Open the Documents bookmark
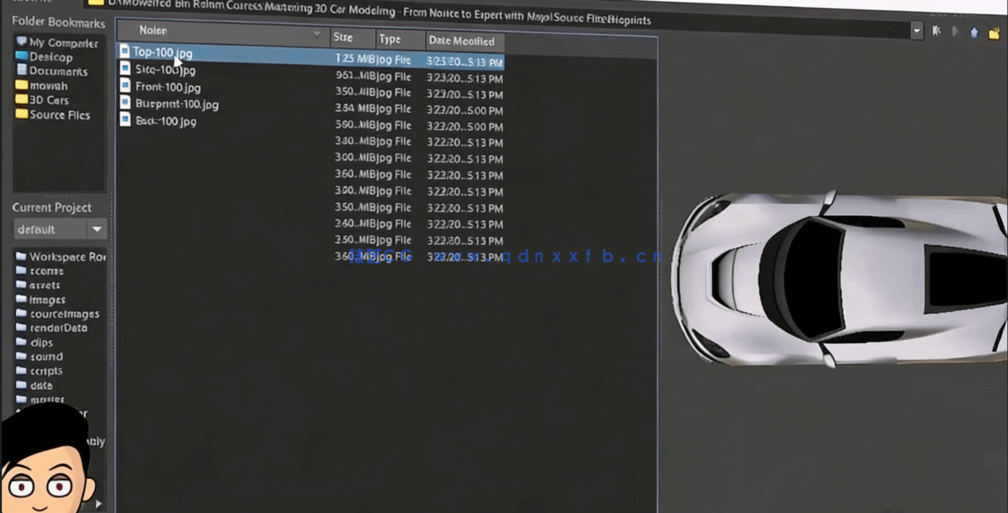This screenshot has width=1008, height=513. click(x=58, y=71)
